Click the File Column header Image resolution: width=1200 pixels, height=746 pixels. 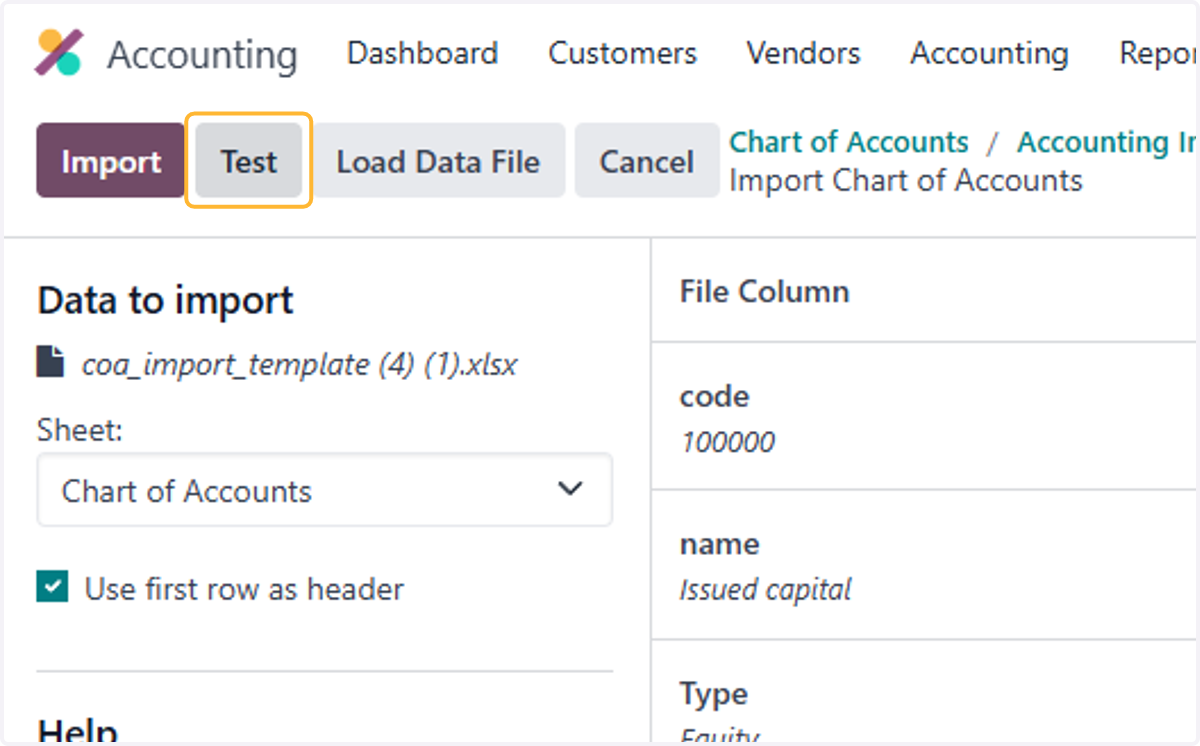[765, 291]
